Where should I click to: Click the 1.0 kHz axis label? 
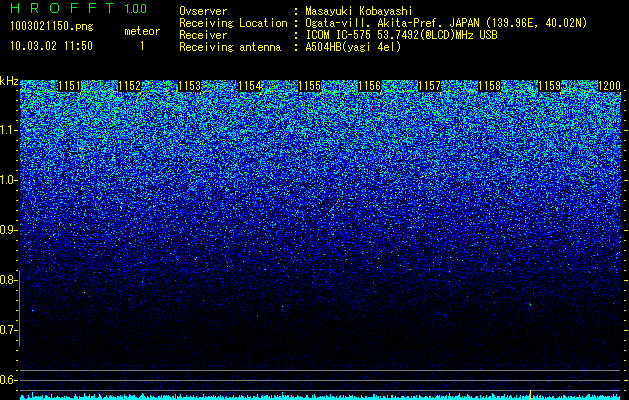7,180
